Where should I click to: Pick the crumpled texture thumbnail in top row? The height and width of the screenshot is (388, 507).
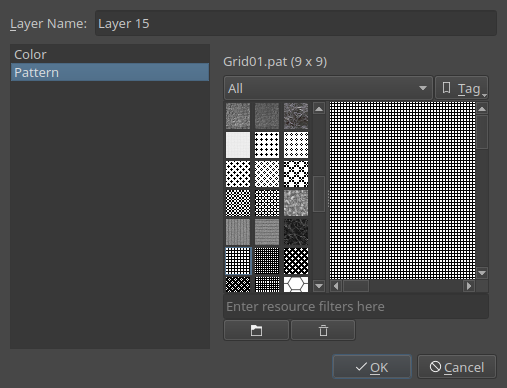pos(296,116)
